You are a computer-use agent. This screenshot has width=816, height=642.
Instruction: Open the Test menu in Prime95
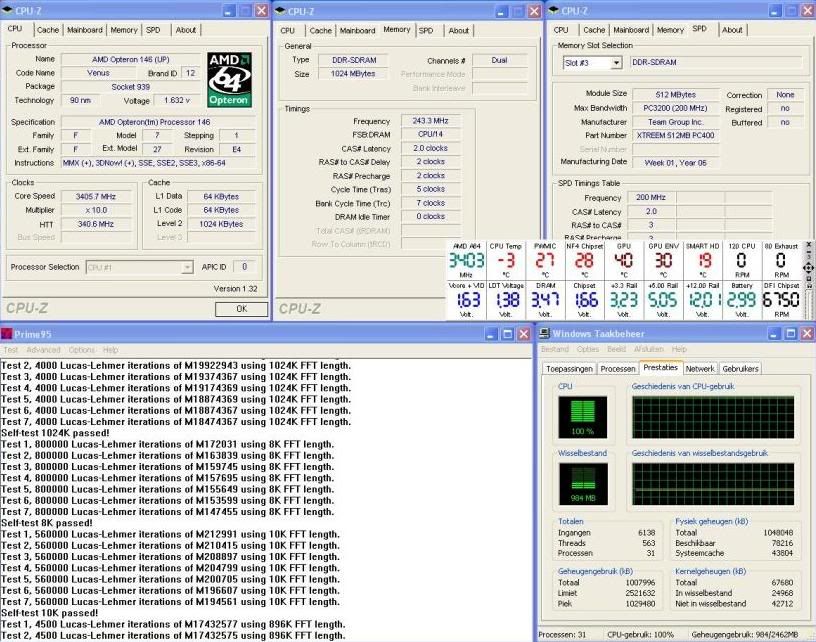(10, 350)
